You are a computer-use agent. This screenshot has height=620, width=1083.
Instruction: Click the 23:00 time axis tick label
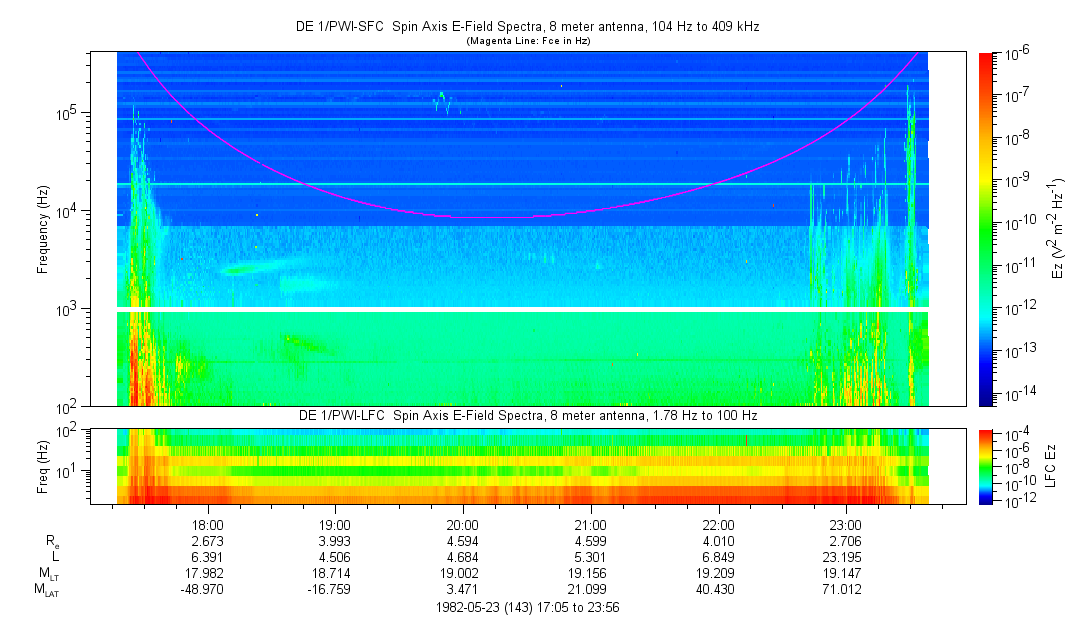pos(846,523)
